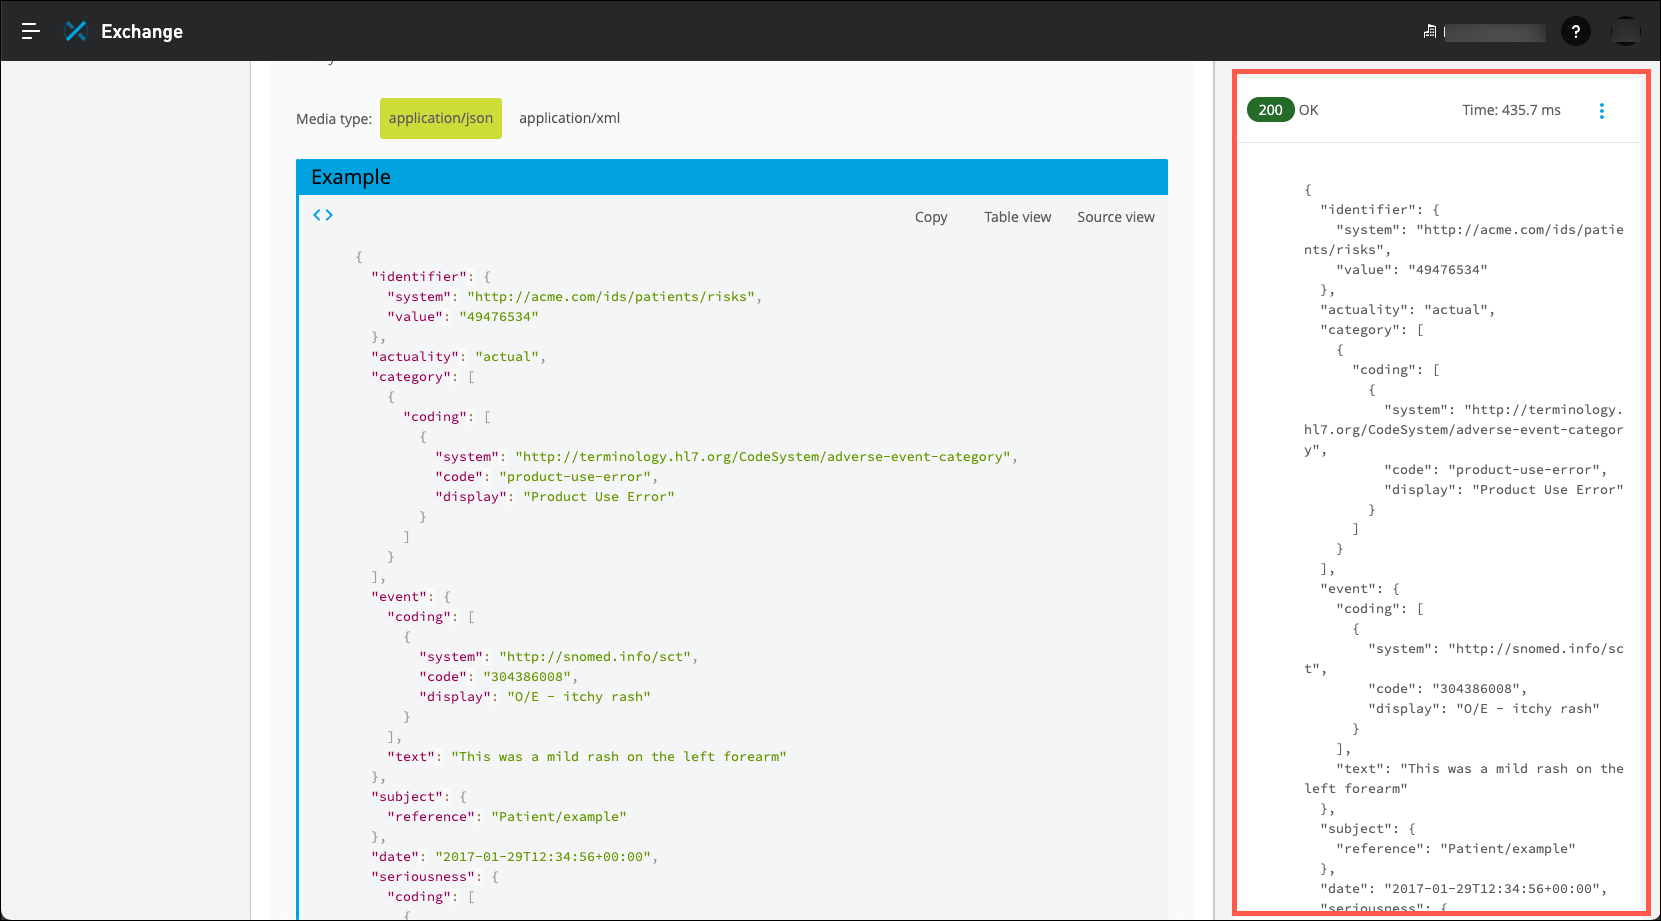Click the Exchange logo icon
This screenshot has height=921, width=1661.
pos(76,31)
